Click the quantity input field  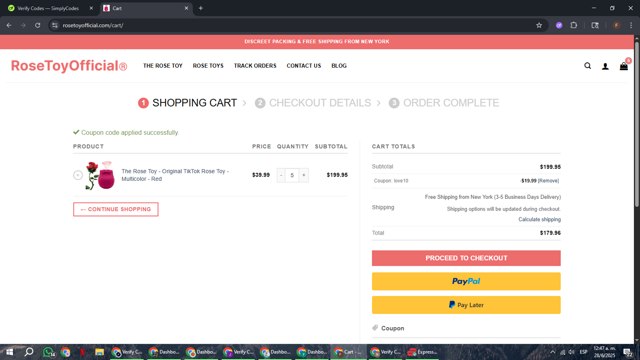(x=292, y=175)
